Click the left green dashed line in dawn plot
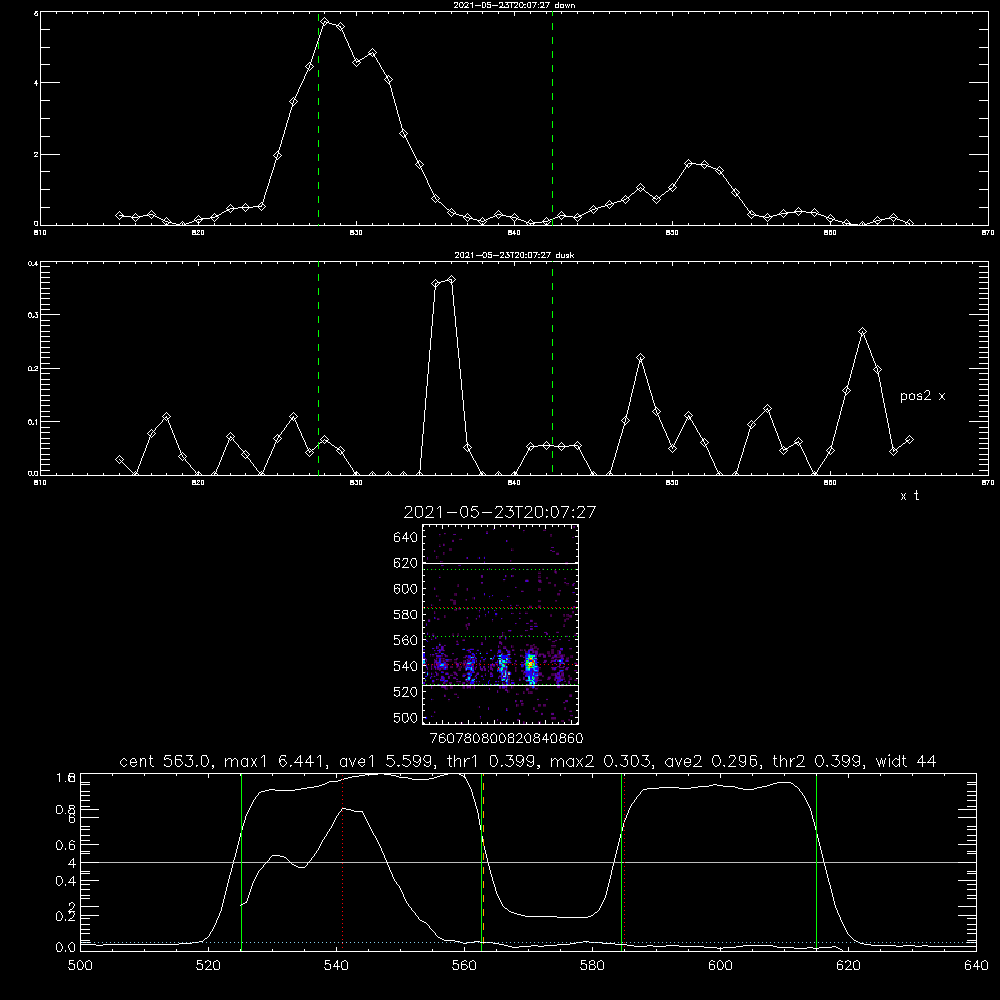The height and width of the screenshot is (1000, 1000). click(x=318, y=118)
